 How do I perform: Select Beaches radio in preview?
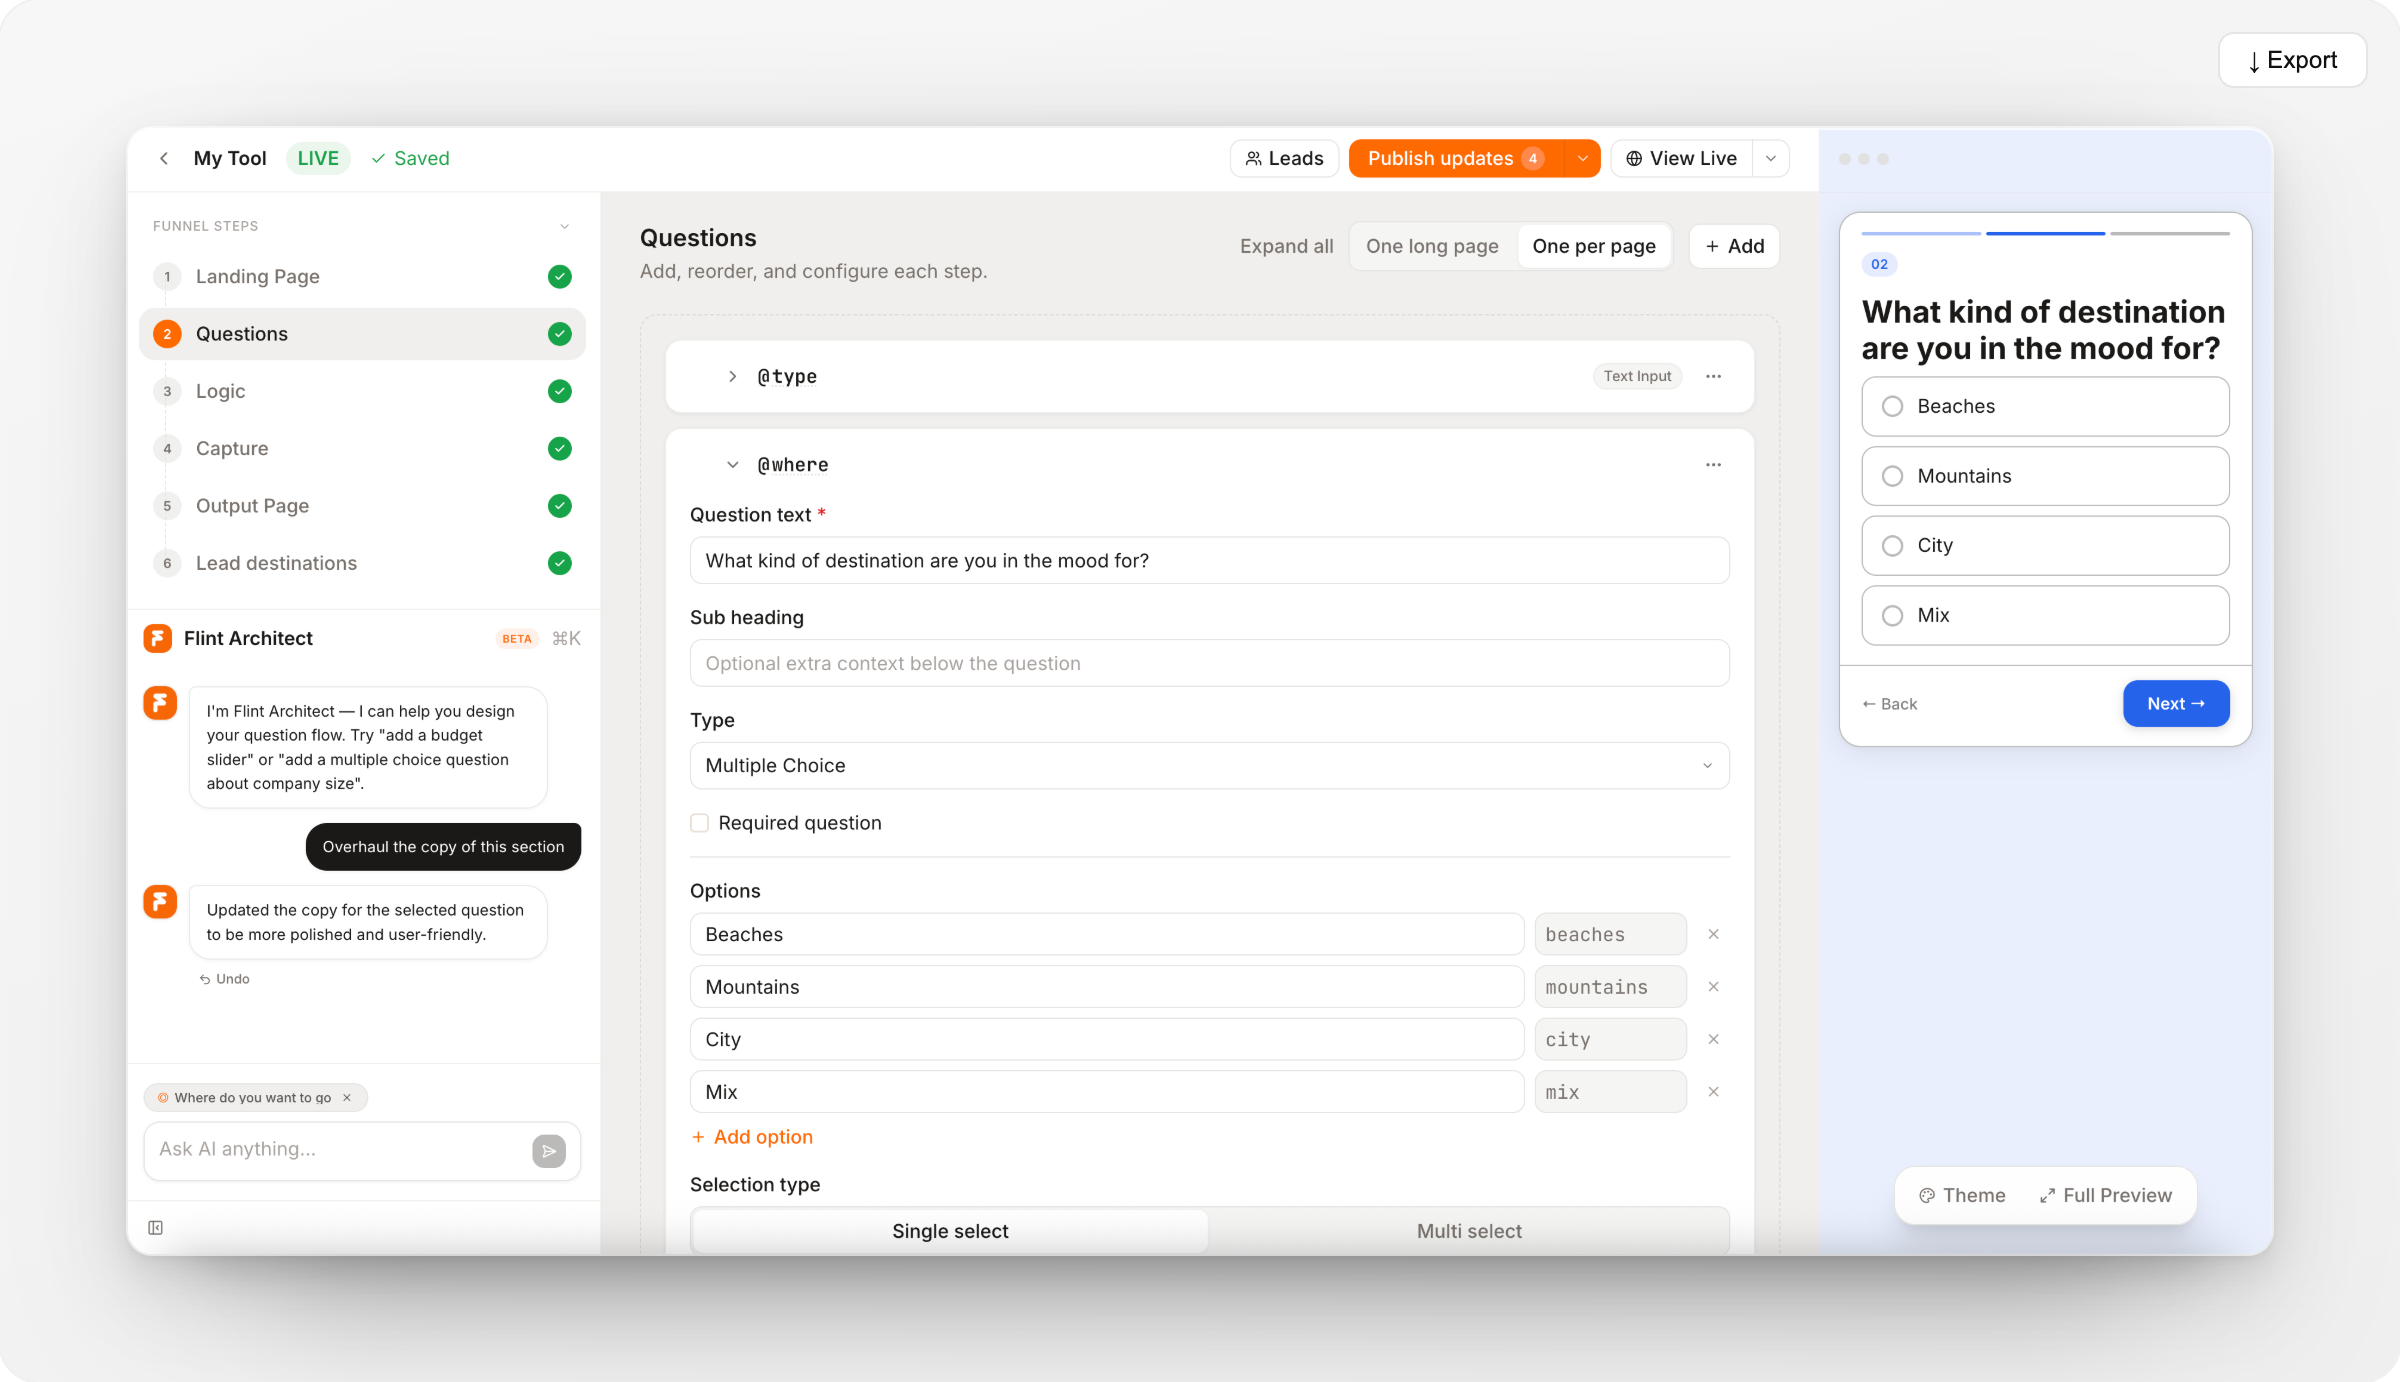tap(1892, 406)
